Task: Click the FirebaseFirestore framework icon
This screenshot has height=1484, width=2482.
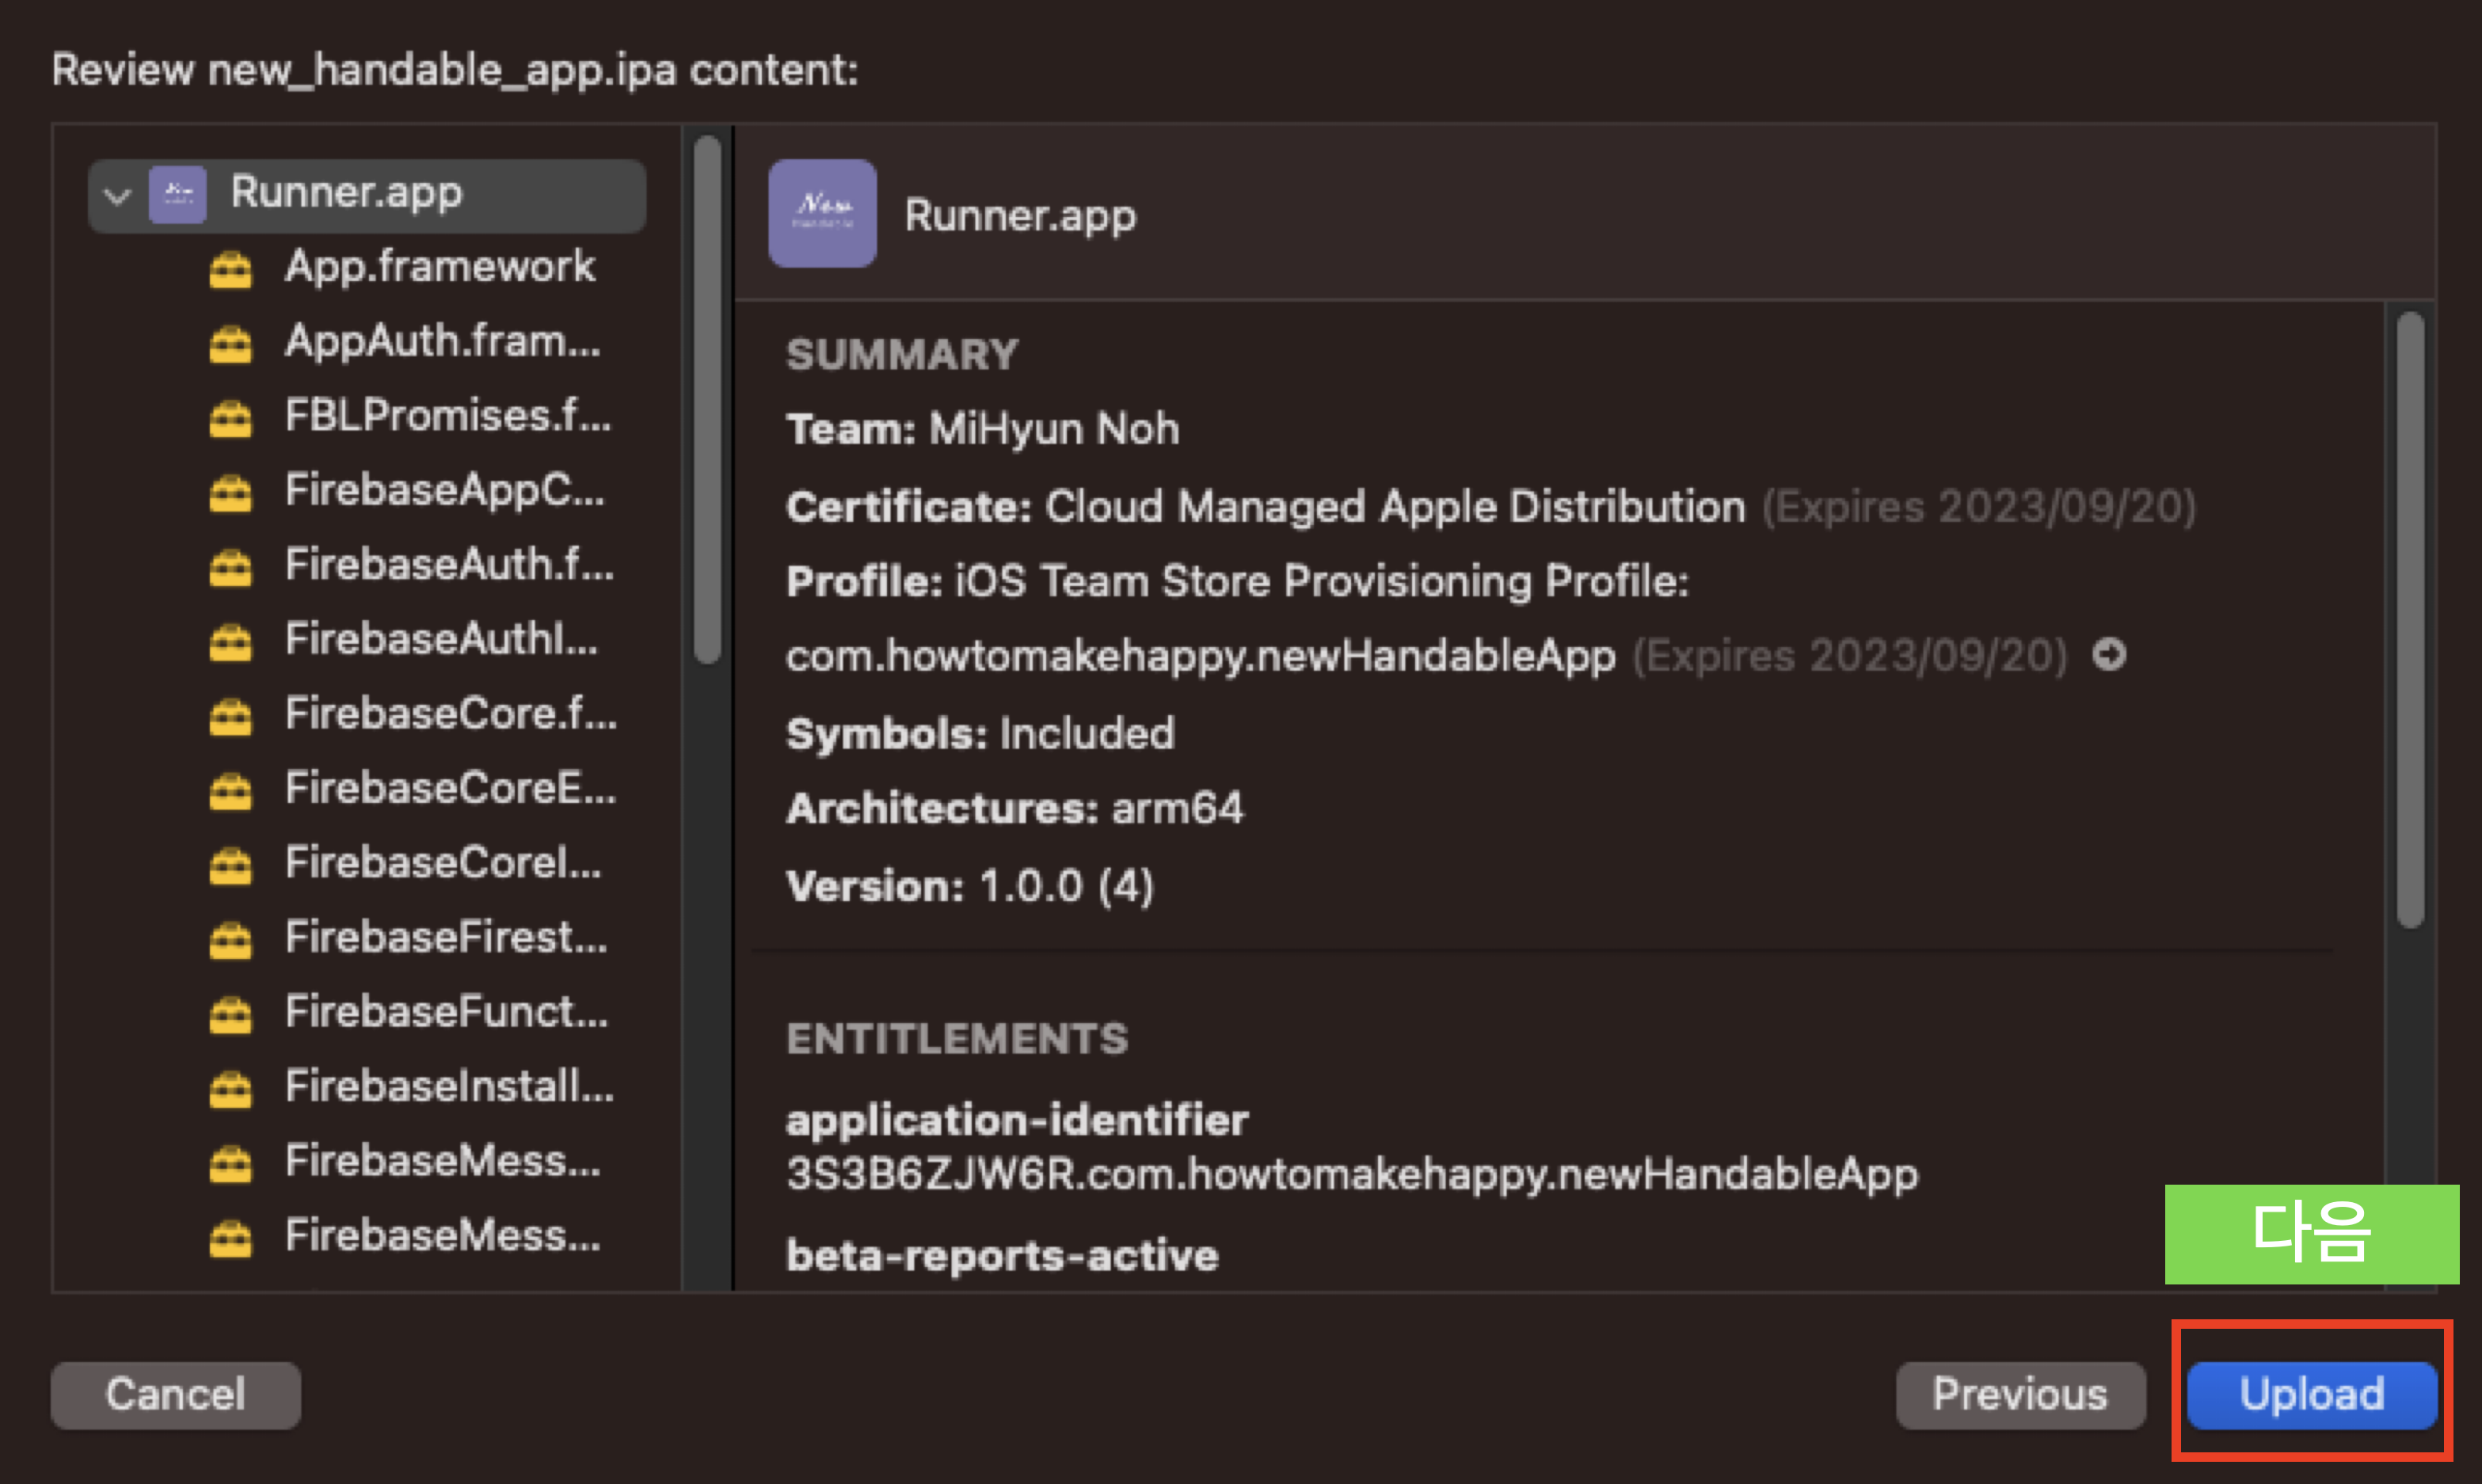Action: pyautogui.click(x=230, y=939)
